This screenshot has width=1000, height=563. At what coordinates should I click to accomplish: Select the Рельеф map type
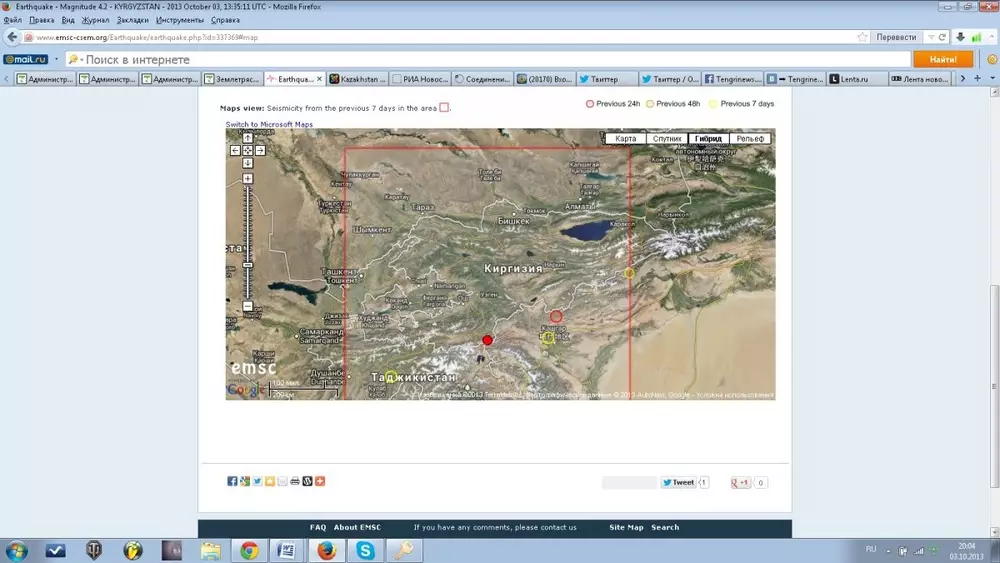tap(749, 139)
